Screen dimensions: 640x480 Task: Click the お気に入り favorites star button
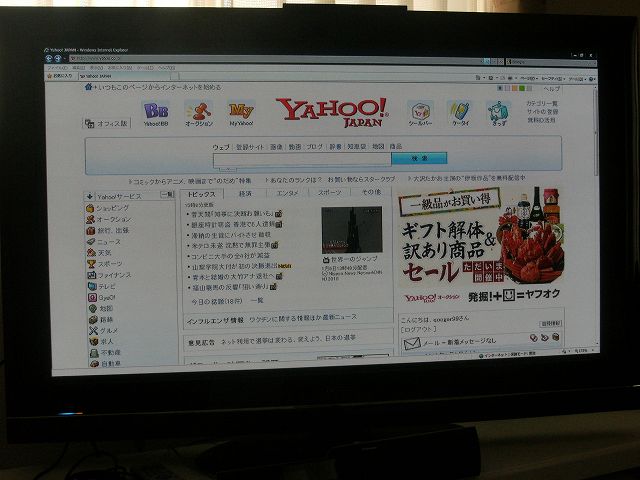click(60, 76)
